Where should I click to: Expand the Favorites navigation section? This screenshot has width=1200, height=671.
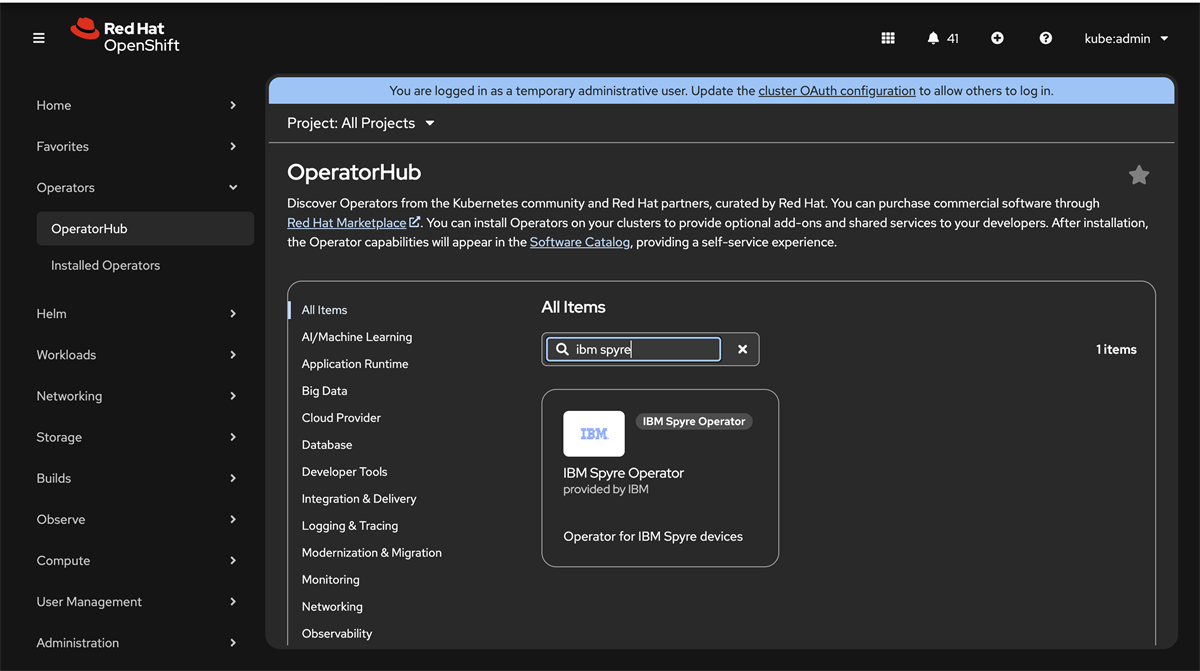(x=137, y=146)
